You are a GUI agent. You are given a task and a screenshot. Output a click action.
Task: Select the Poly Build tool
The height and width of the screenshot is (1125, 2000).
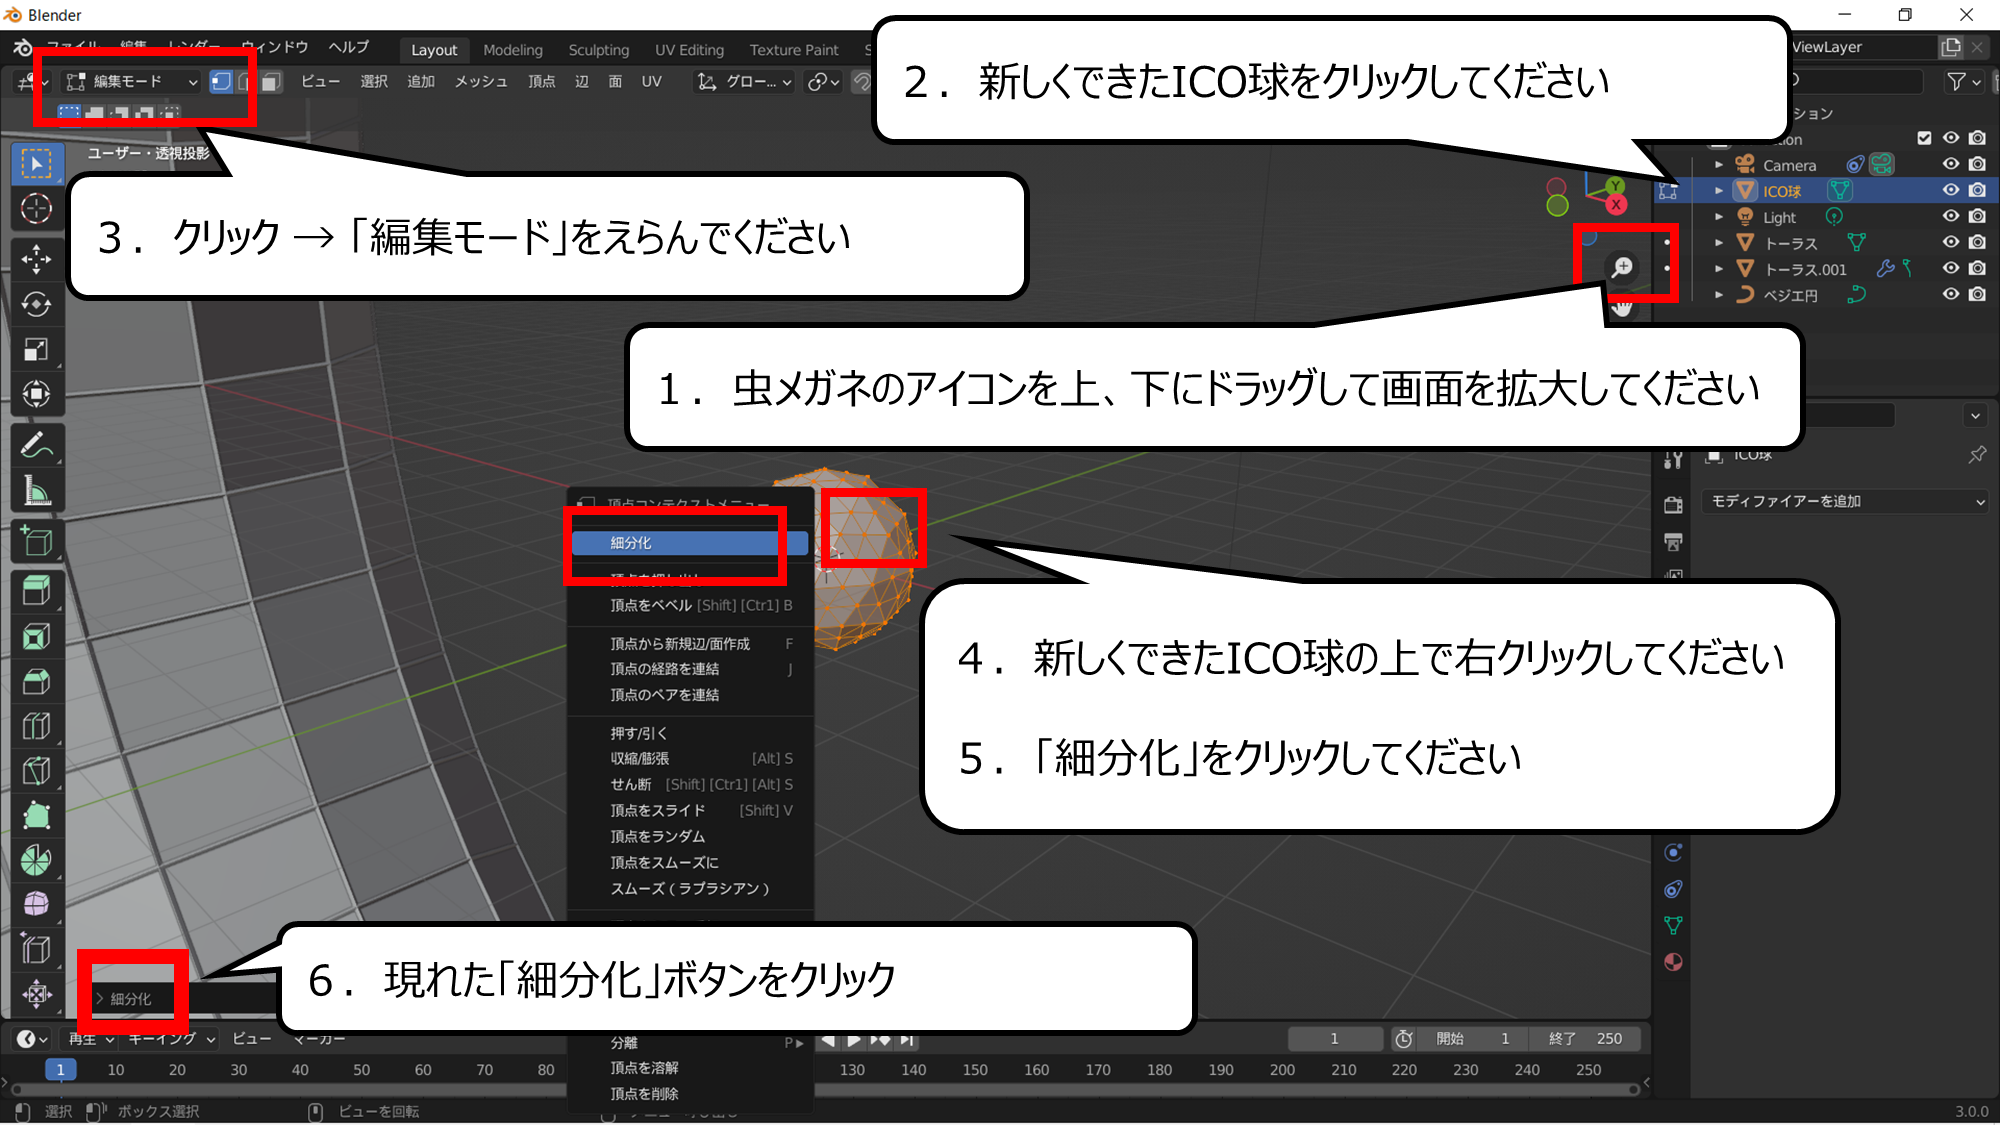click(x=37, y=816)
